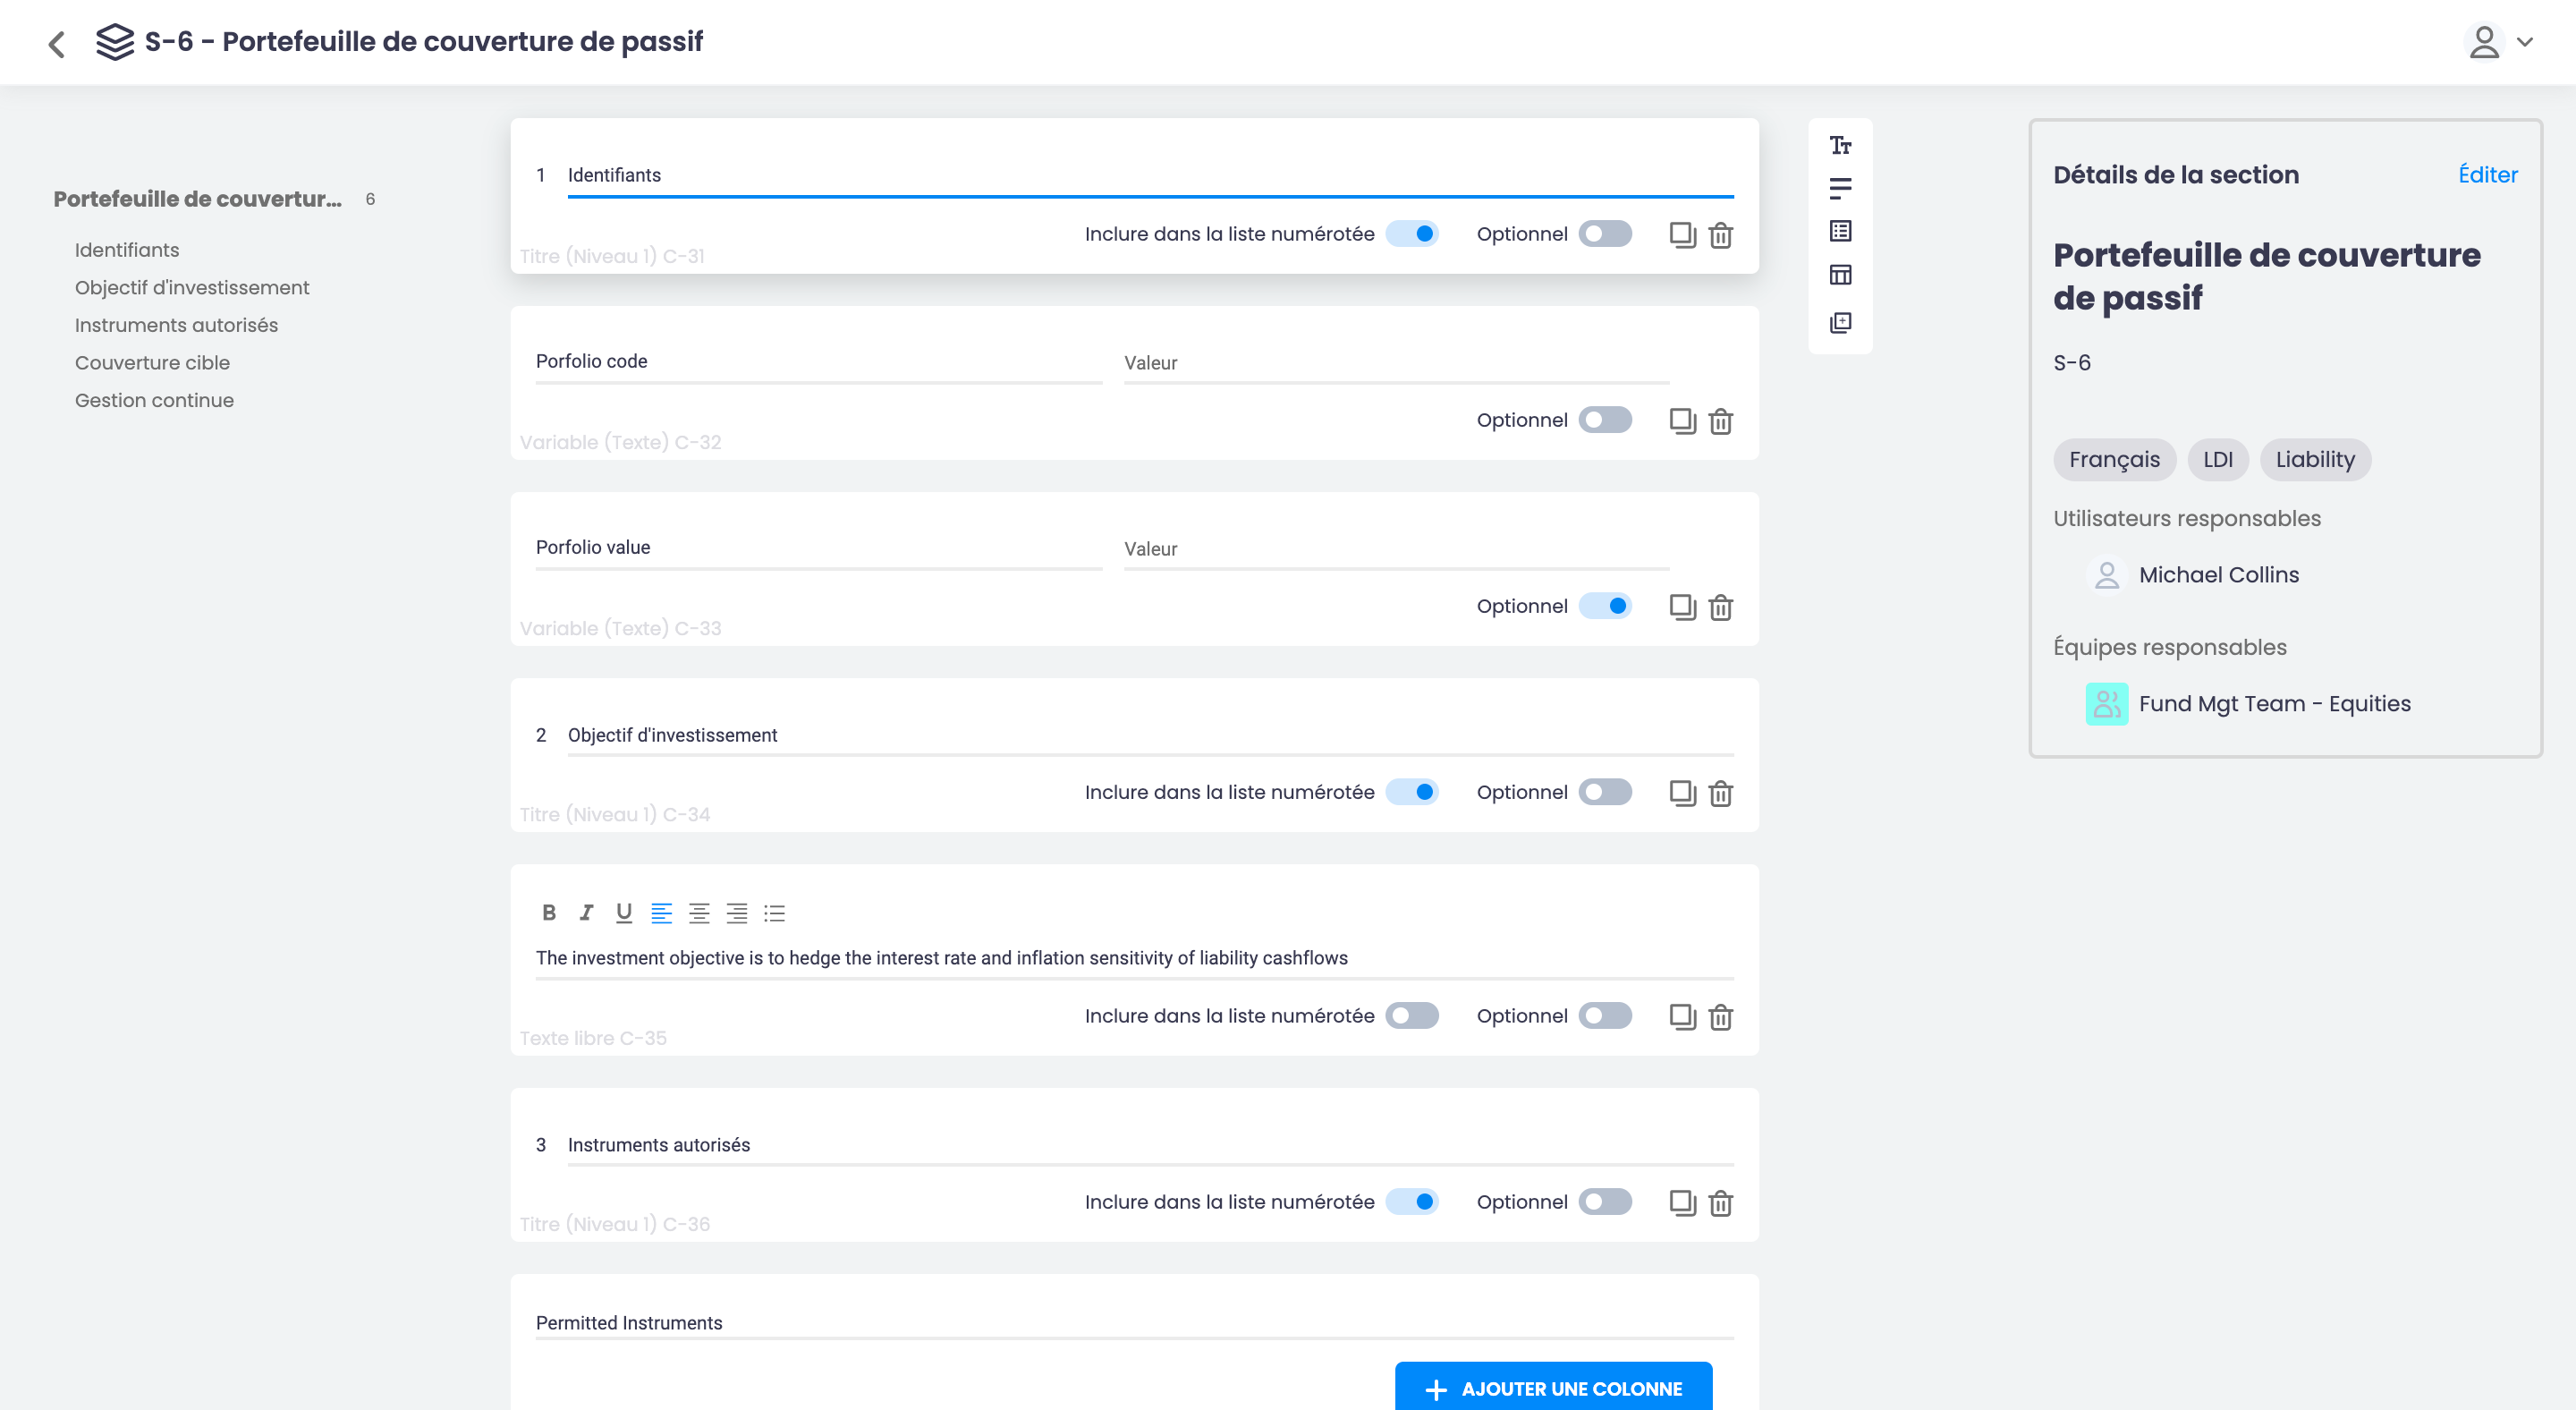Enable Optionnel for the Identifiants title
This screenshot has height=1410, width=2576.
[1605, 233]
